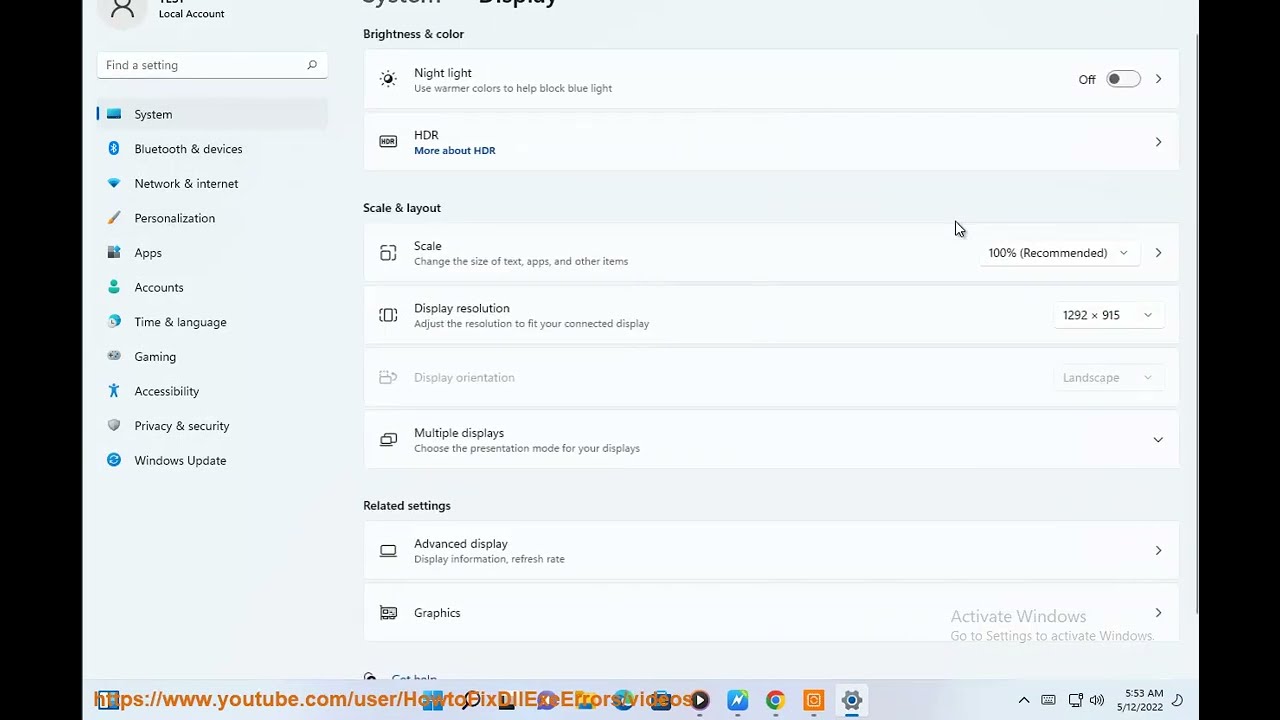Toggle the Night light switch on
The height and width of the screenshot is (720, 1280).
1123,79
